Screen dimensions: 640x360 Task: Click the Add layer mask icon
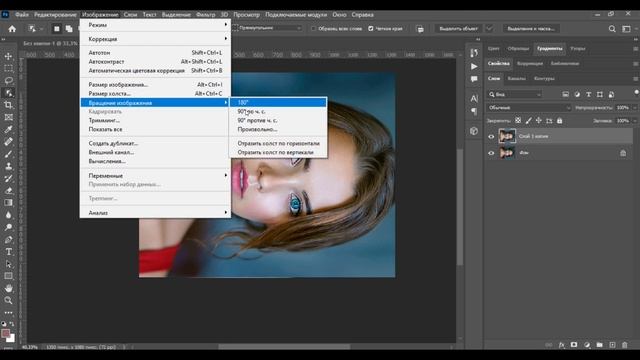(x=574, y=345)
